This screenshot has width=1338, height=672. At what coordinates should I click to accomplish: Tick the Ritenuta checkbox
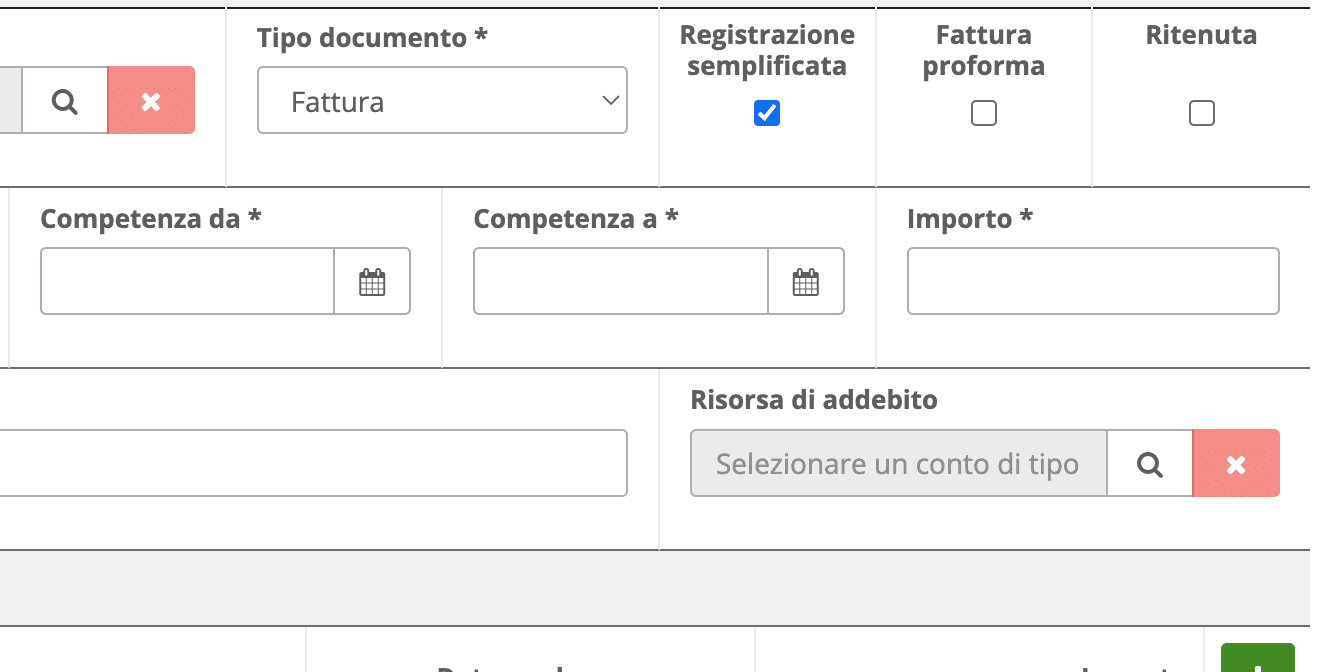click(1202, 113)
